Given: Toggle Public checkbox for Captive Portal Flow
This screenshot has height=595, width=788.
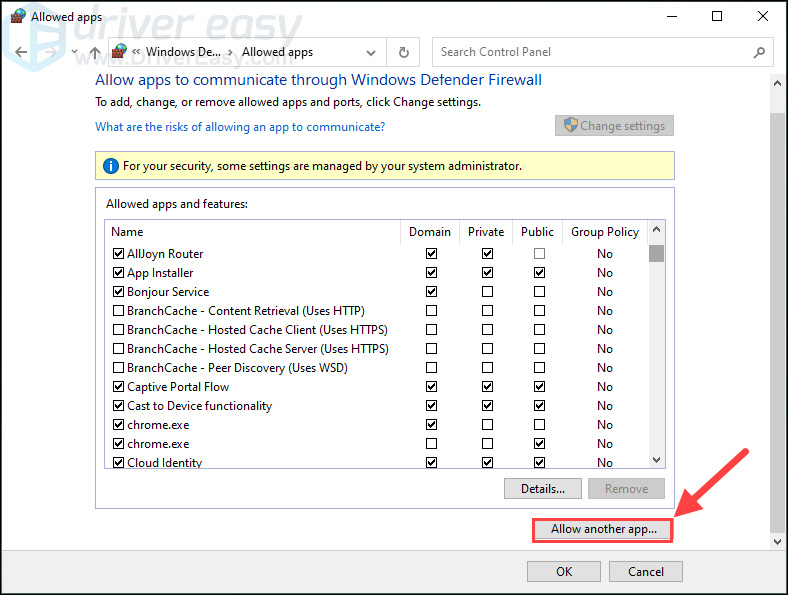Looking at the screenshot, I should (x=539, y=387).
